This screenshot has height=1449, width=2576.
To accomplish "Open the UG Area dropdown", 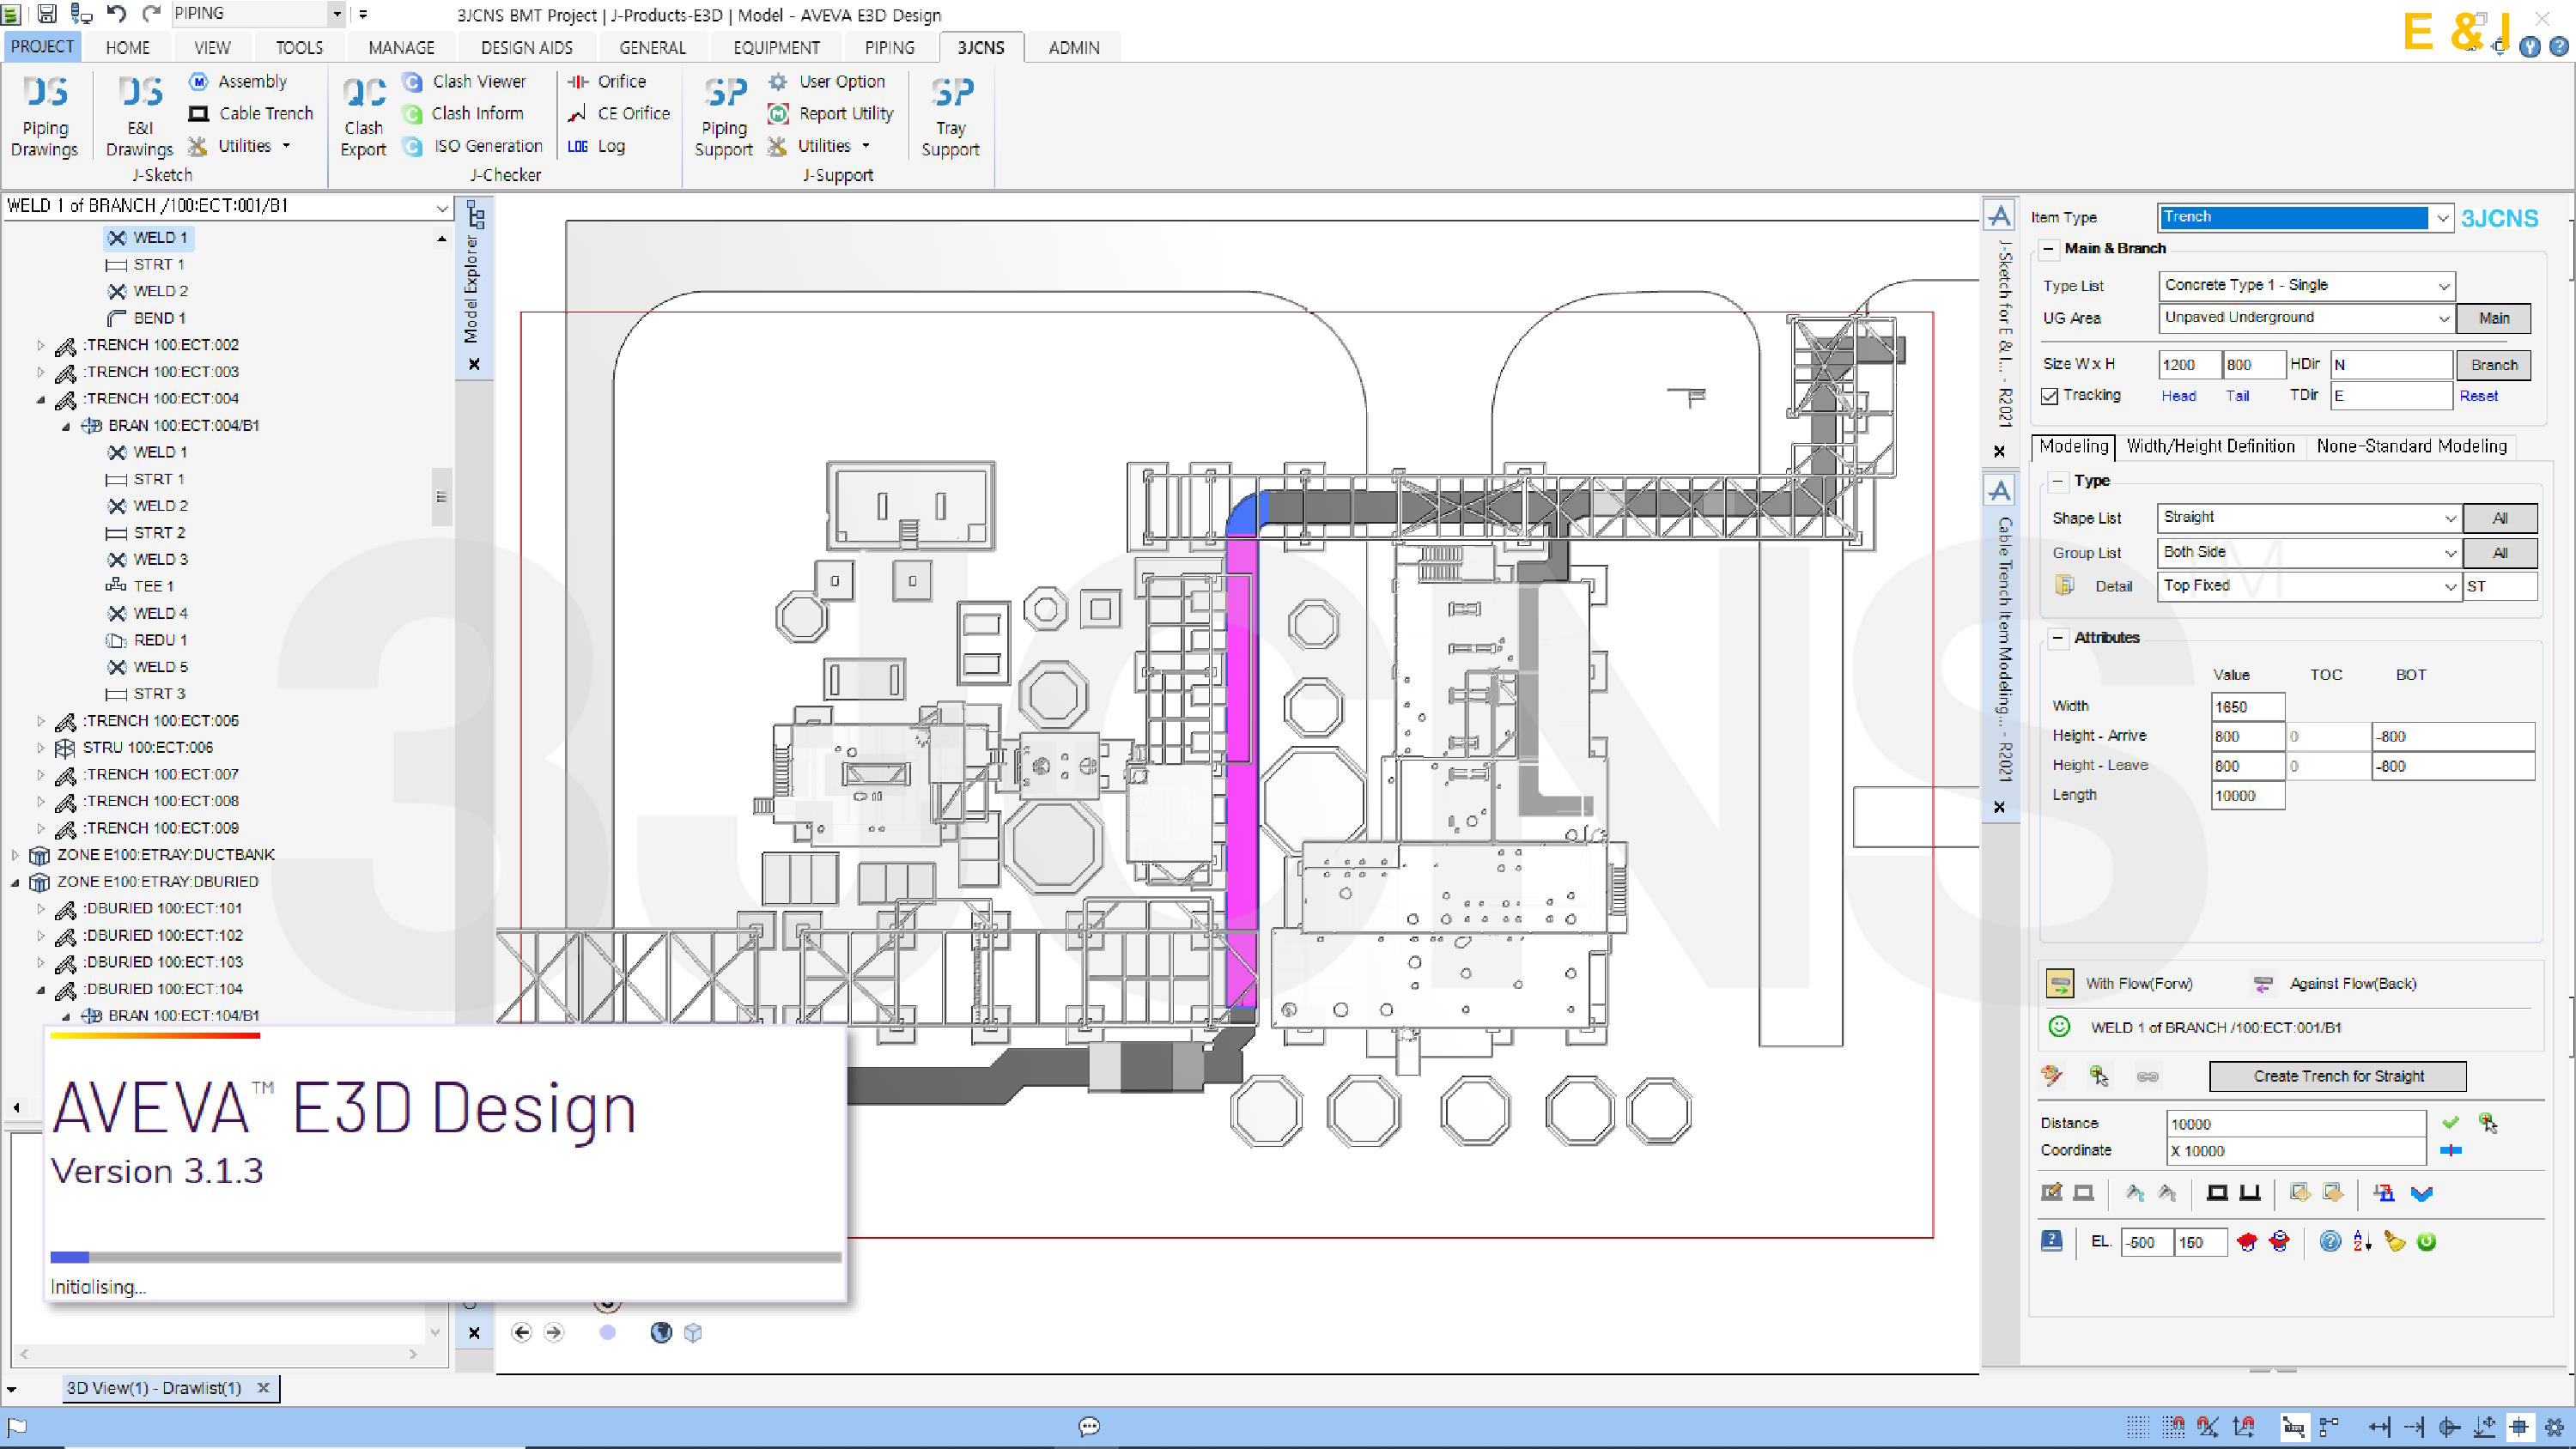I will coord(2443,318).
